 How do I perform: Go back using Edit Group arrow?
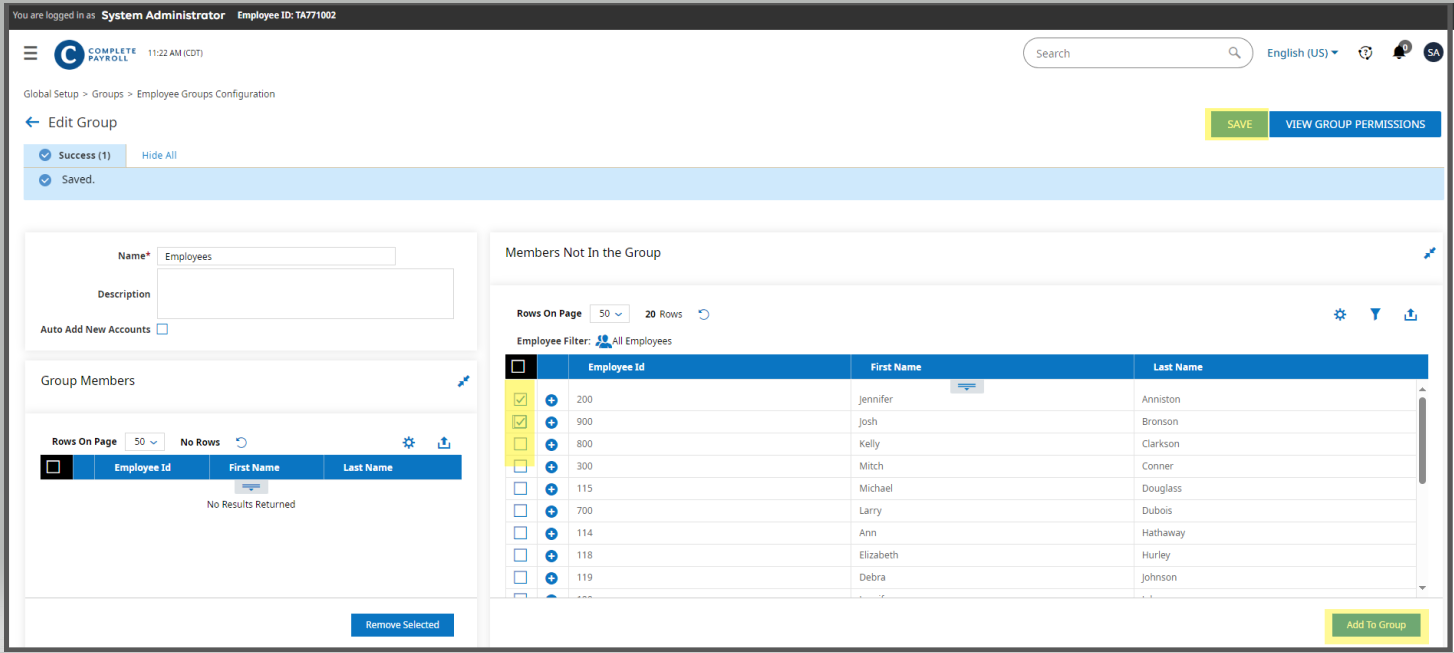click(x=32, y=122)
